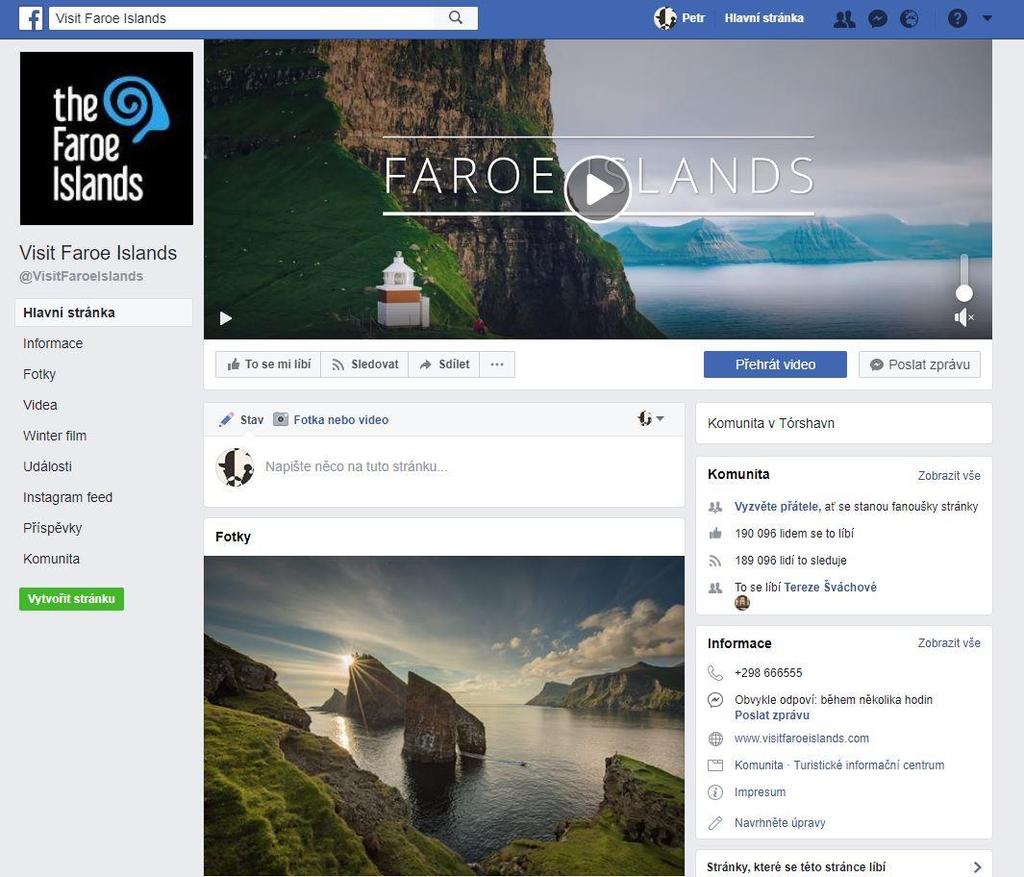1024x877 pixels.
Task: Click Zobrazit vše in Komunita panel
Action: point(949,475)
